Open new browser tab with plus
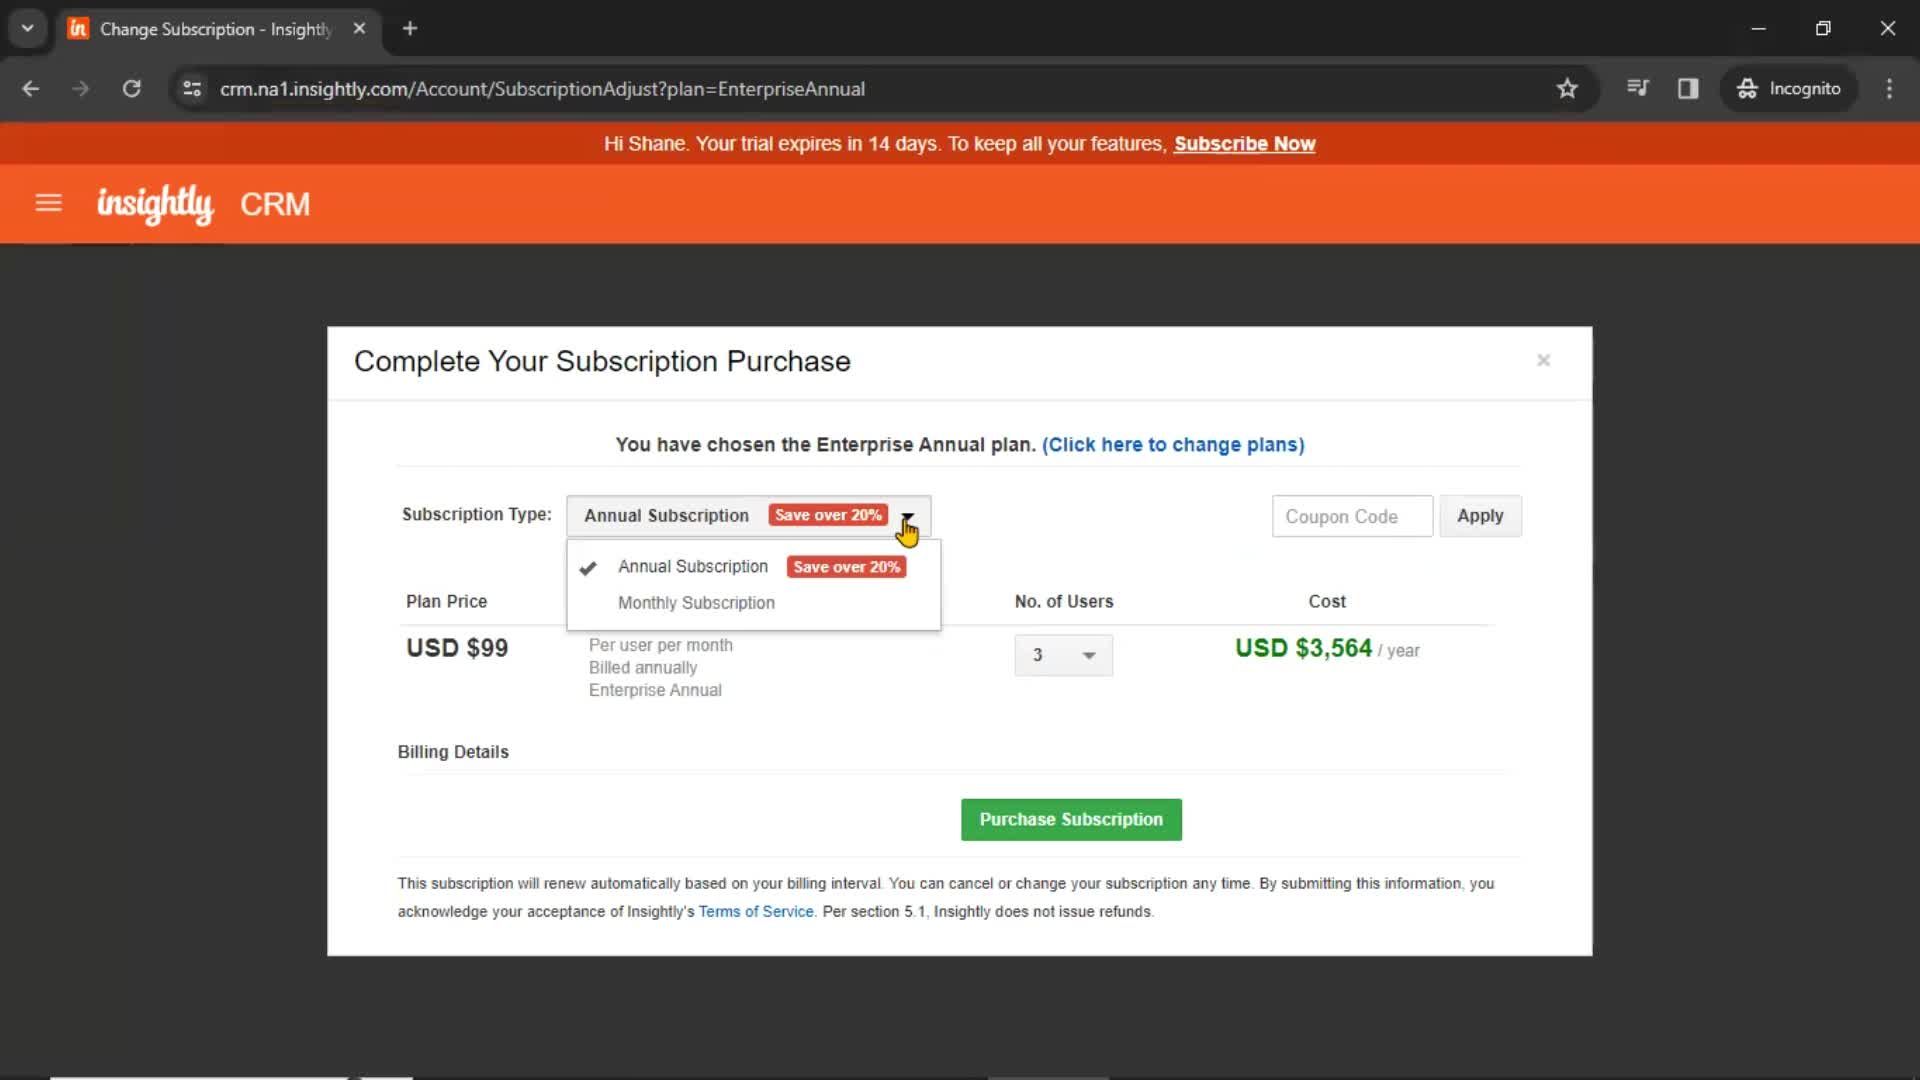Image resolution: width=1920 pixels, height=1080 pixels. [x=410, y=29]
